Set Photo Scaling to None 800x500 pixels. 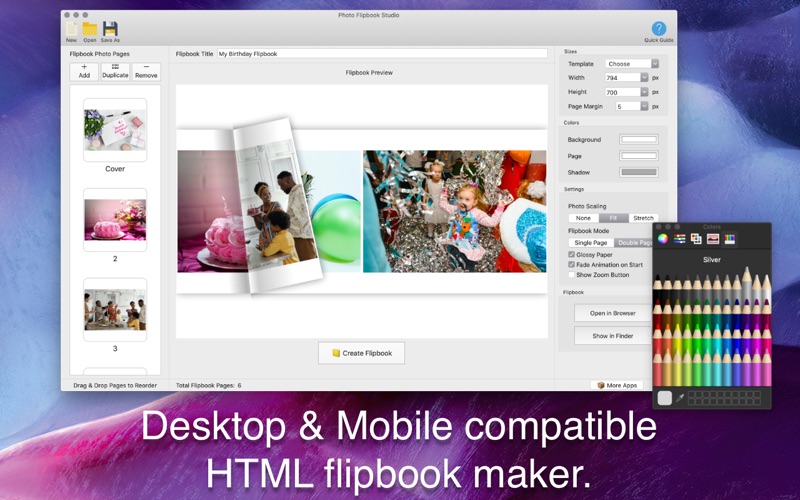coord(583,218)
